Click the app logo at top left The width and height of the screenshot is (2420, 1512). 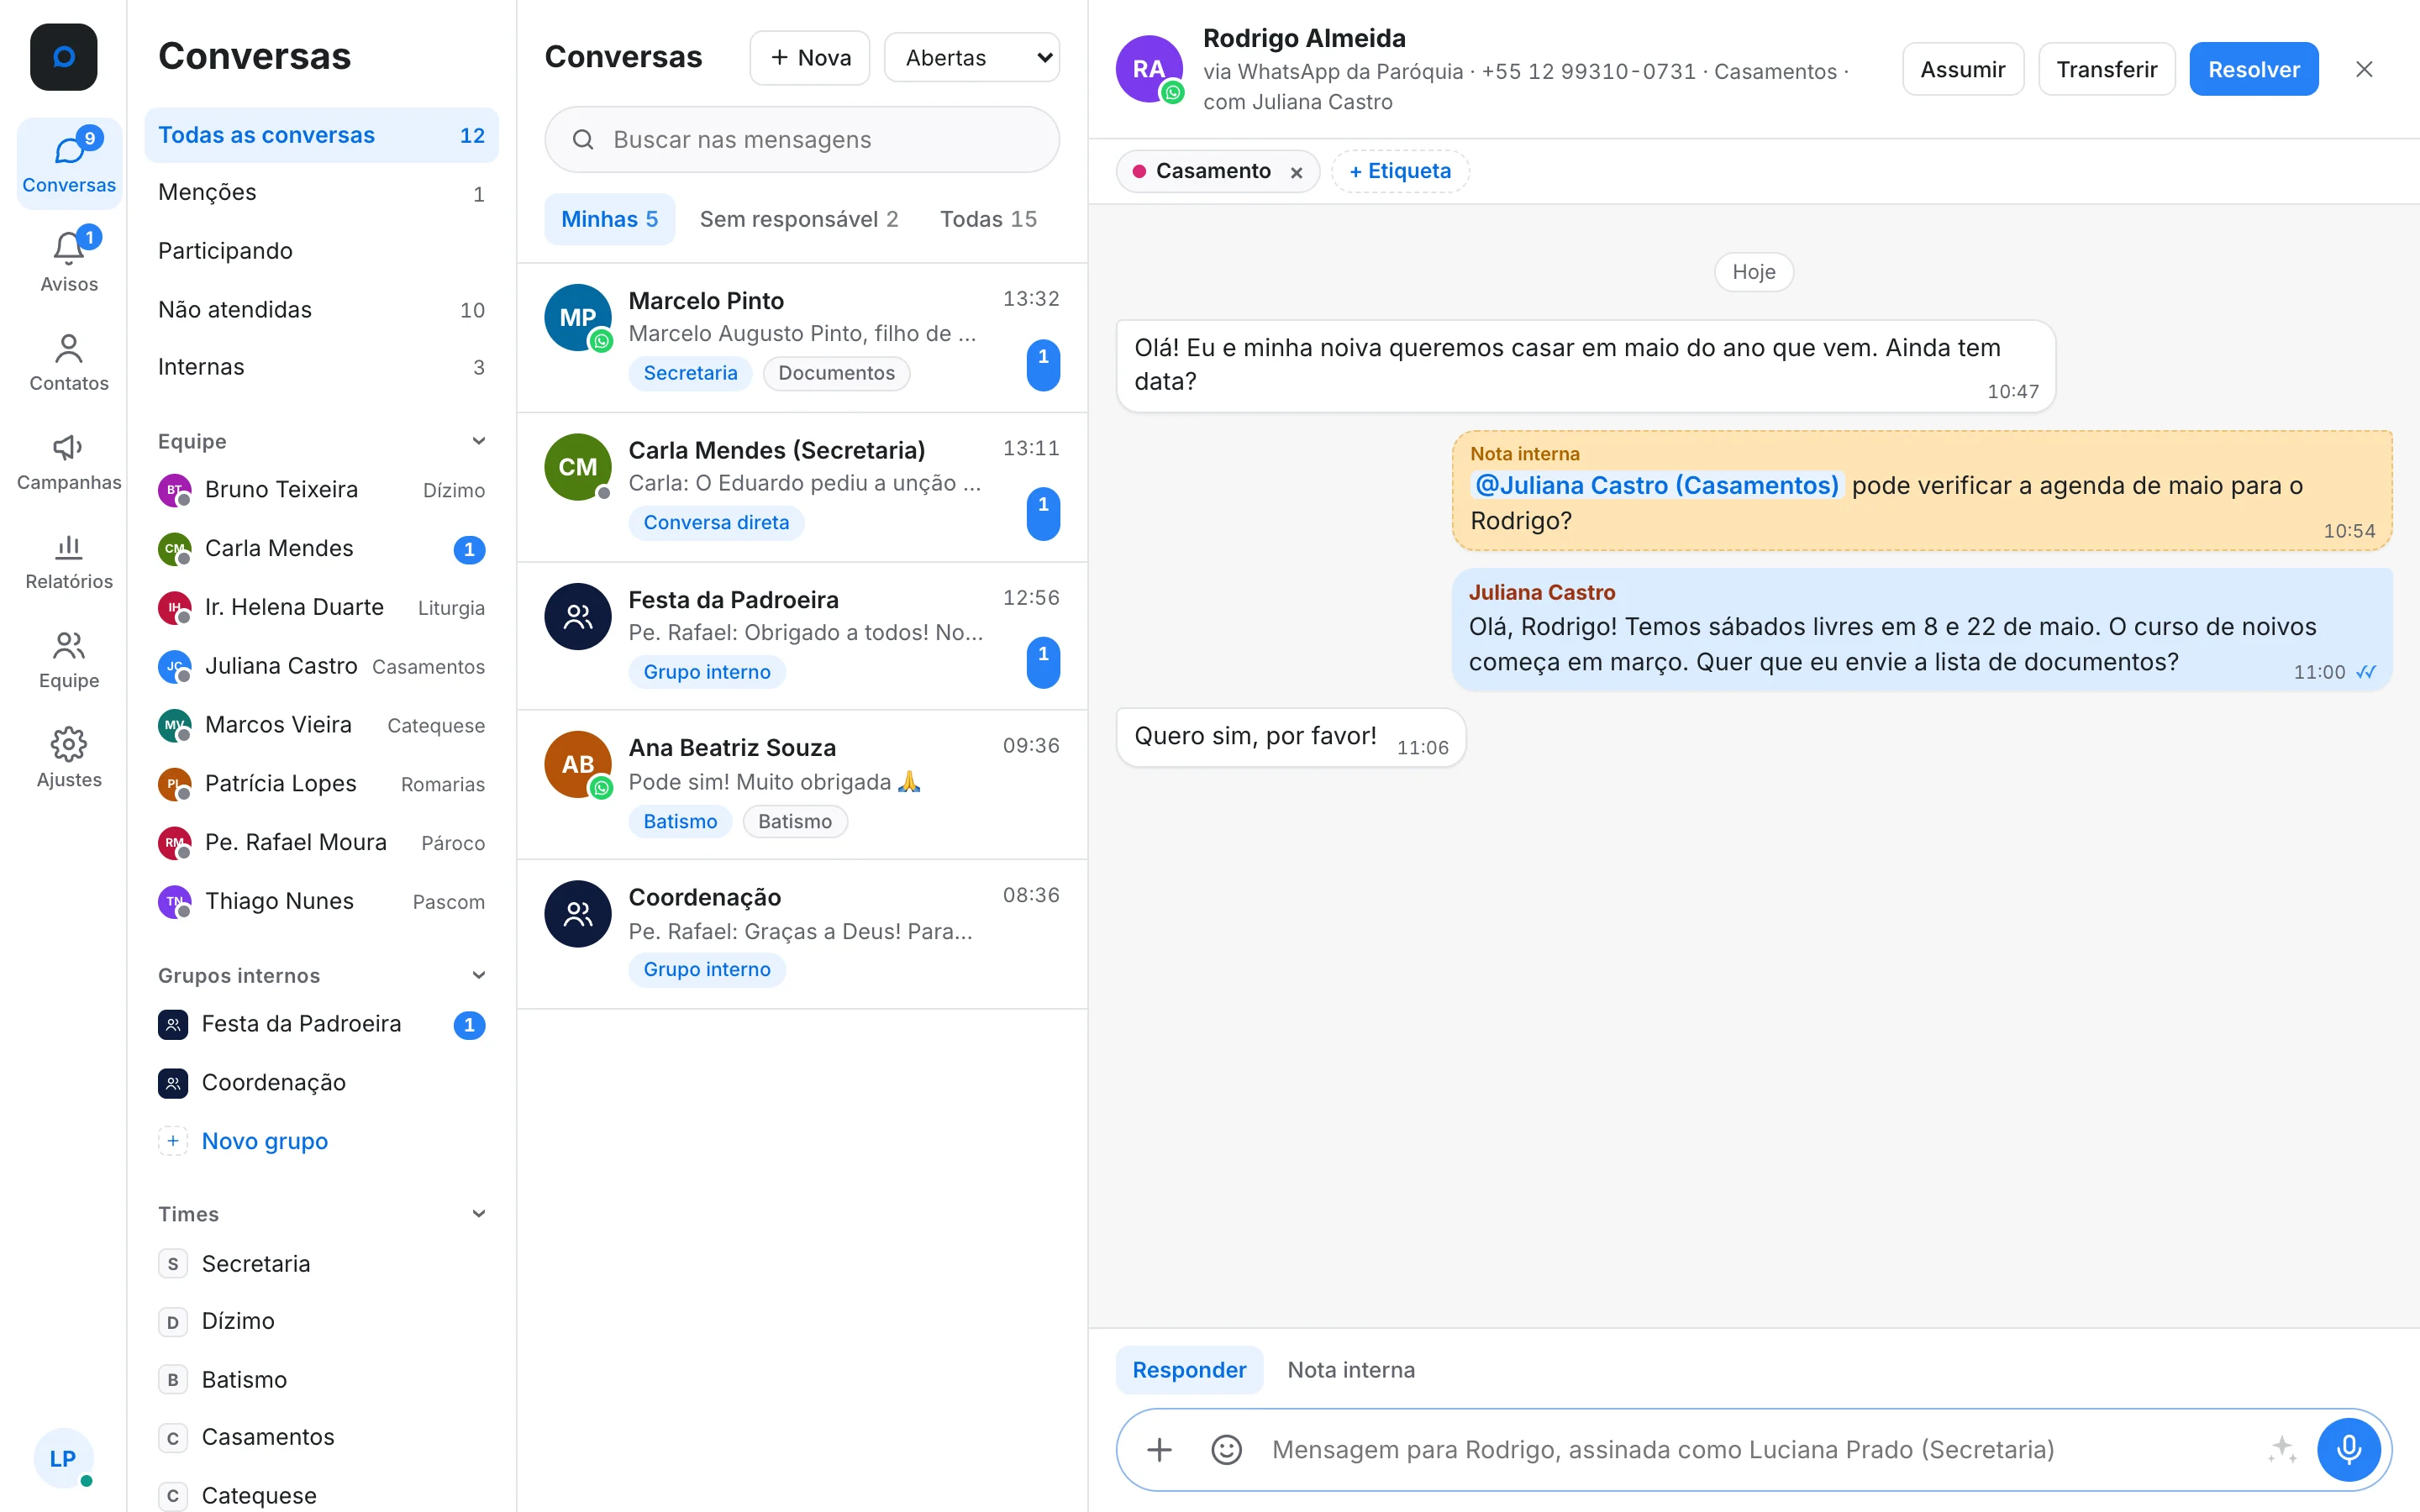(63, 57)
